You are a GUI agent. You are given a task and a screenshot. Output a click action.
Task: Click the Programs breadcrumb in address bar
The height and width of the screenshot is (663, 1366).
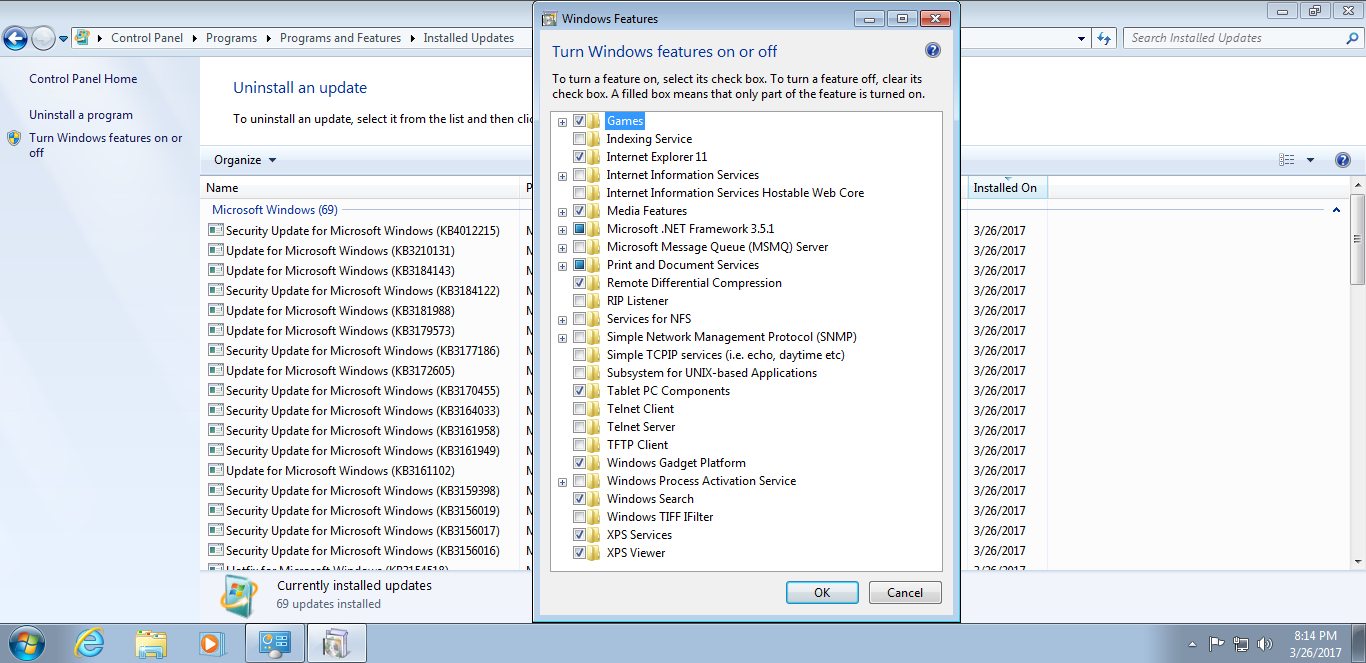(231, 38)
